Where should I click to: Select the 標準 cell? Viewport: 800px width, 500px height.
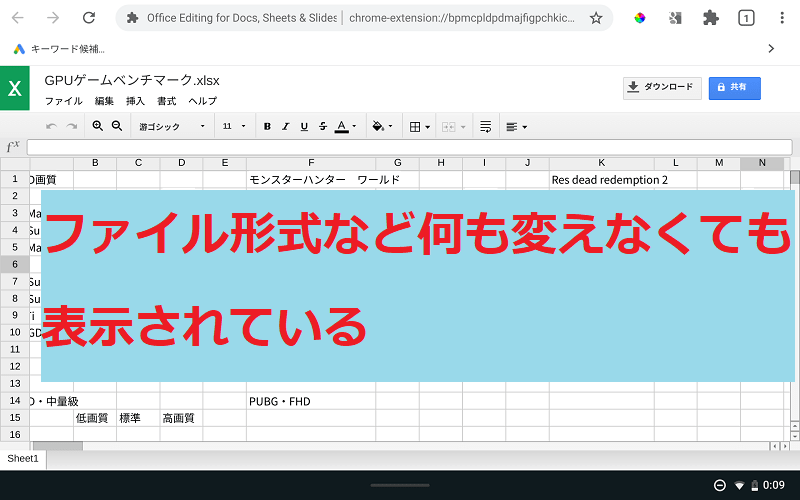pyautogui.click(x=138, y=418)
